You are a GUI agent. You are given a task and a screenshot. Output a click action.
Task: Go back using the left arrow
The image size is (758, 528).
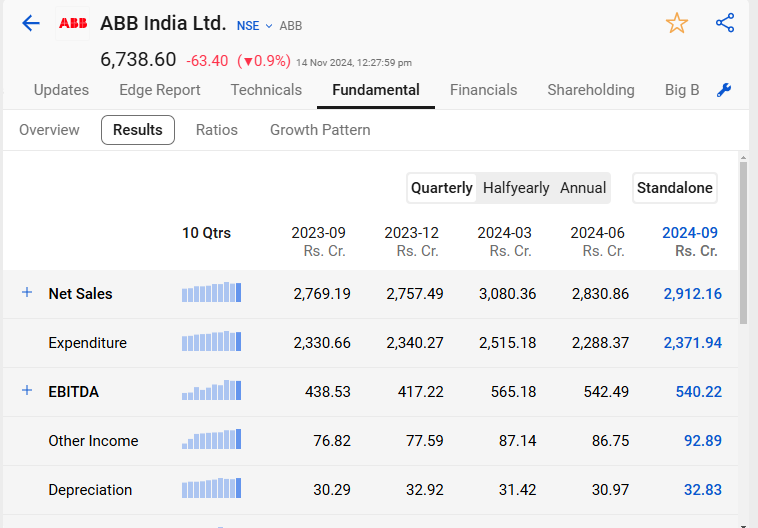click(x=30, y=23)
